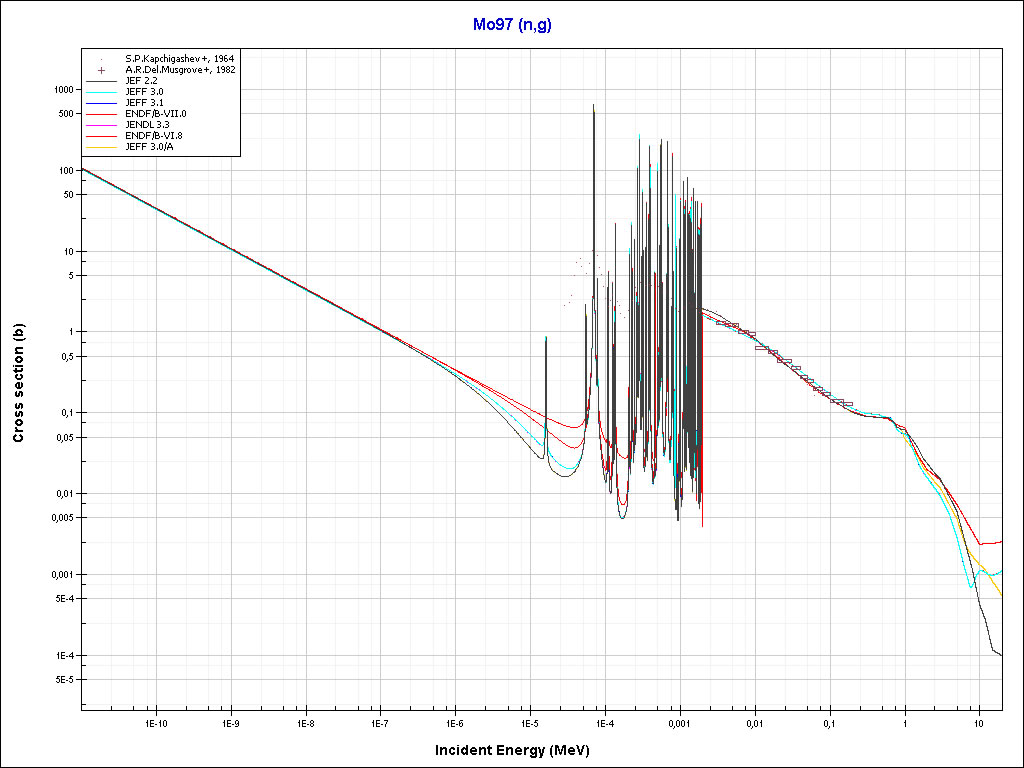Click the Mo97 (n,g) chart title
Viewport: 1024px width, 768px height.
pyautogui.click(x=511, y=25)
